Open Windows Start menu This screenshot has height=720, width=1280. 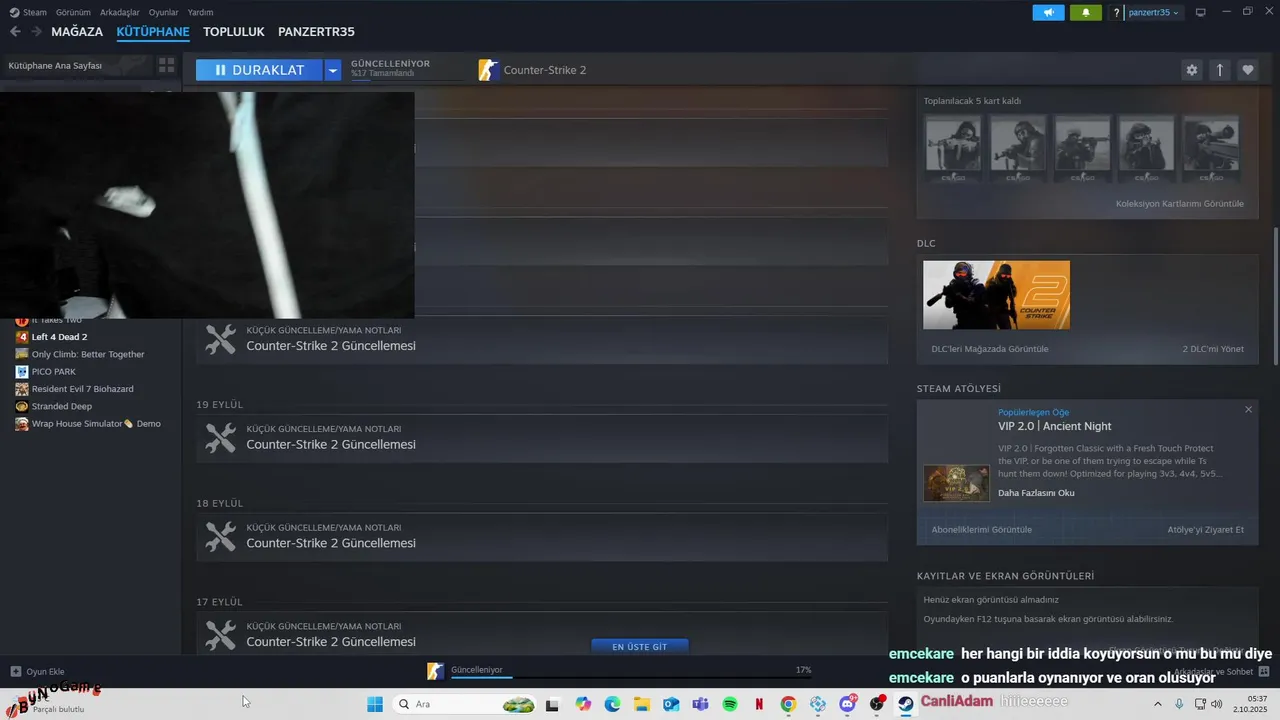point(375,704)
